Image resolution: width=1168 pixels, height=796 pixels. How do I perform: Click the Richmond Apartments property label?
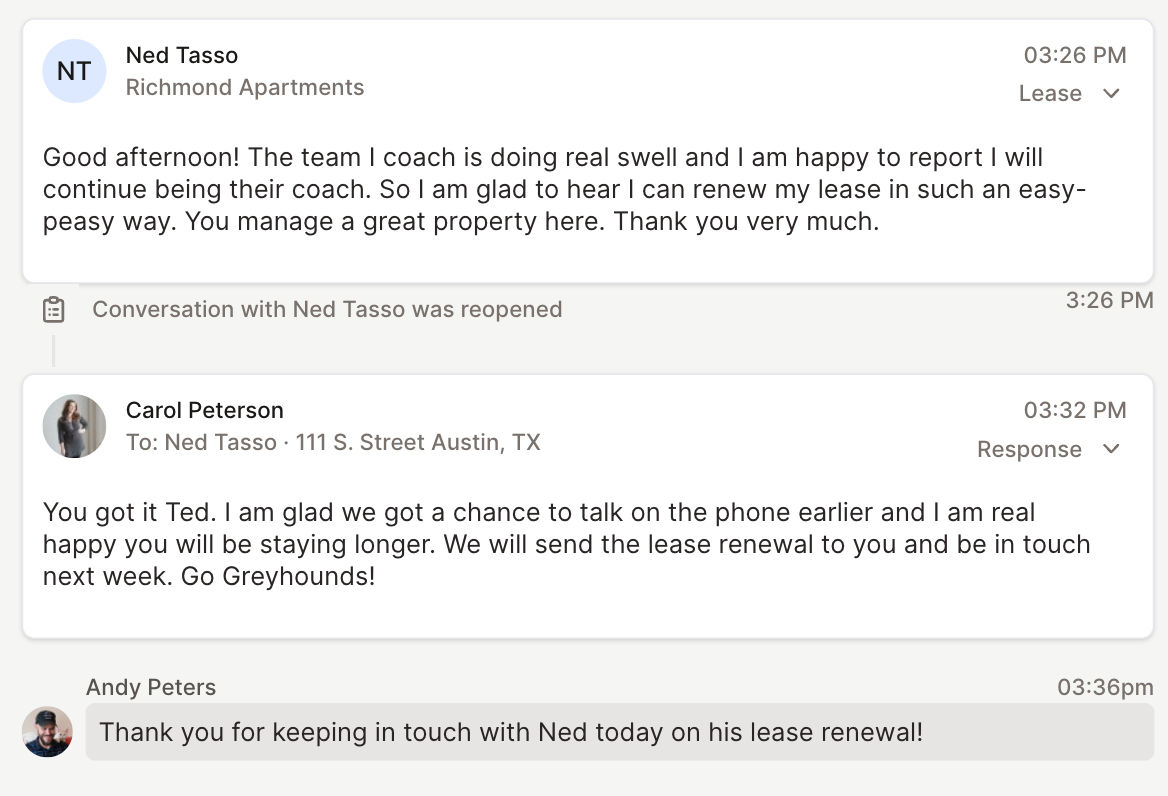click(x=244, y=87)
